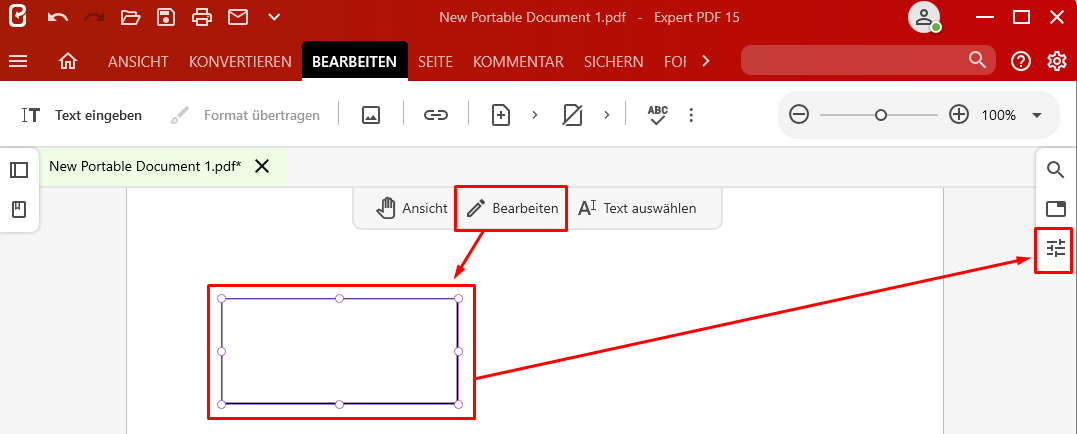Switch to the SEITE tab

click(x=435, y=61)
